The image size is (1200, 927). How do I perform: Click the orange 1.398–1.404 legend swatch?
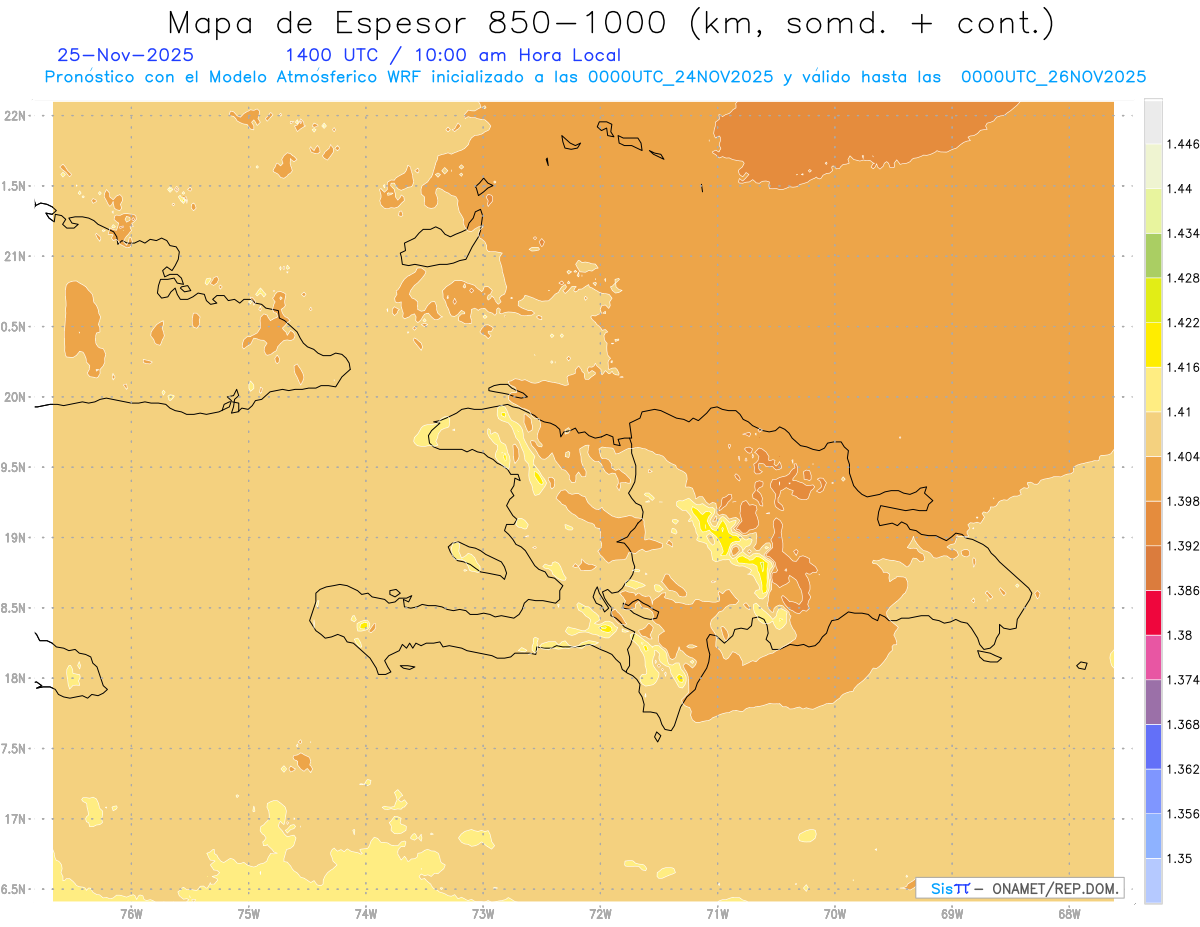[1153, 478]
